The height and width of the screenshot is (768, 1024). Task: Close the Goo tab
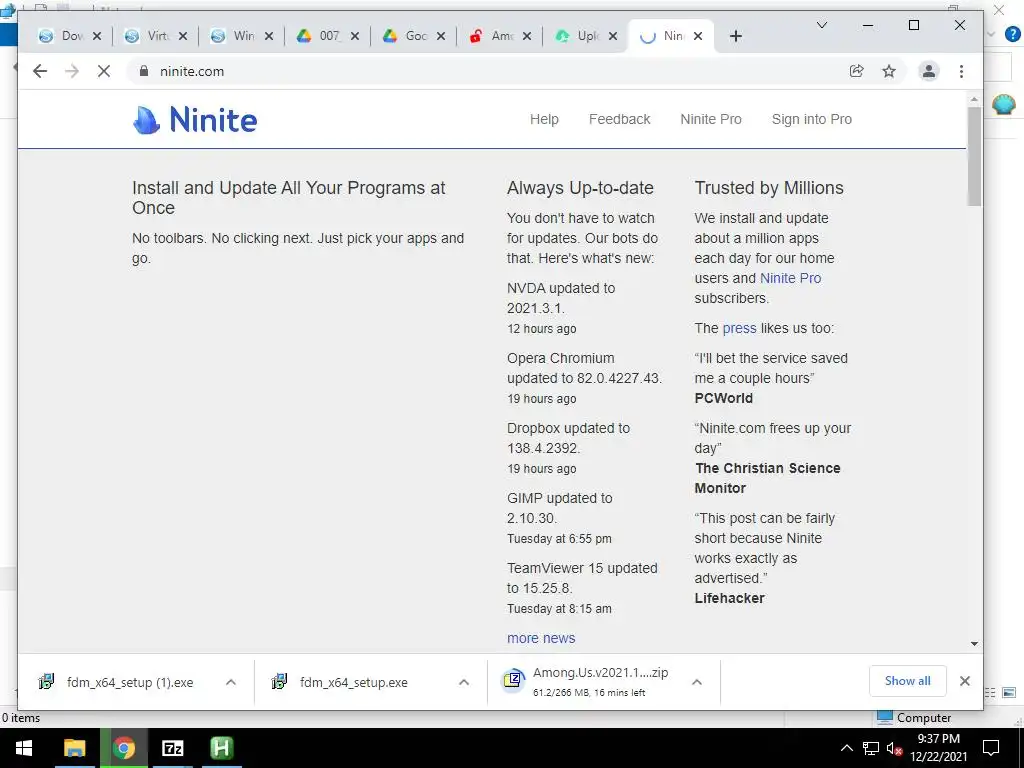441,36
